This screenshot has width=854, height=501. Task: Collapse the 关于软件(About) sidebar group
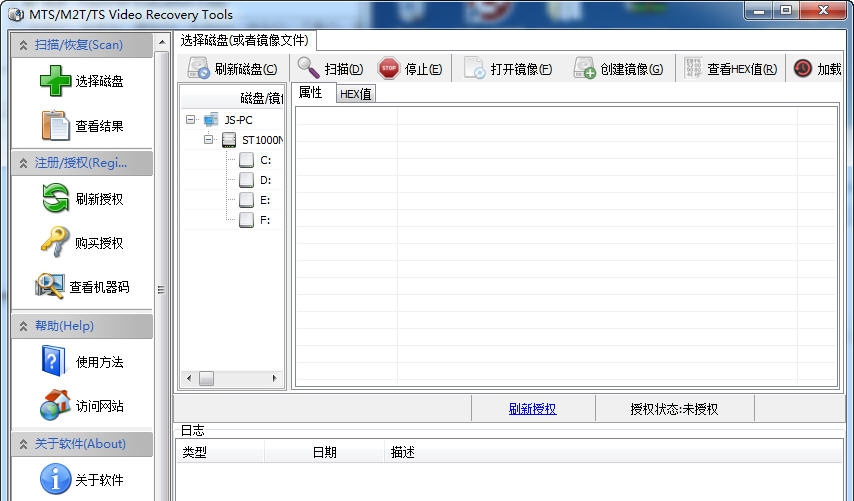point(23,444)
